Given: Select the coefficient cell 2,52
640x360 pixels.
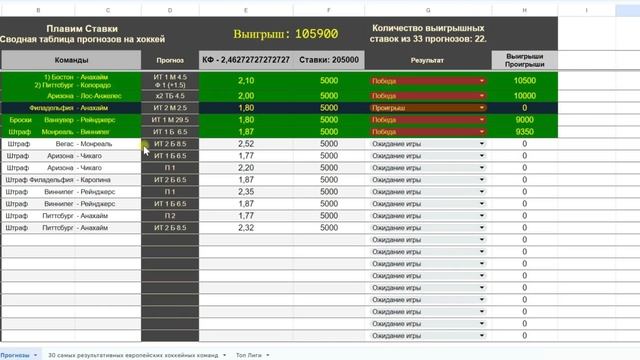Looking at the screenshot, I should click(246, 144).
